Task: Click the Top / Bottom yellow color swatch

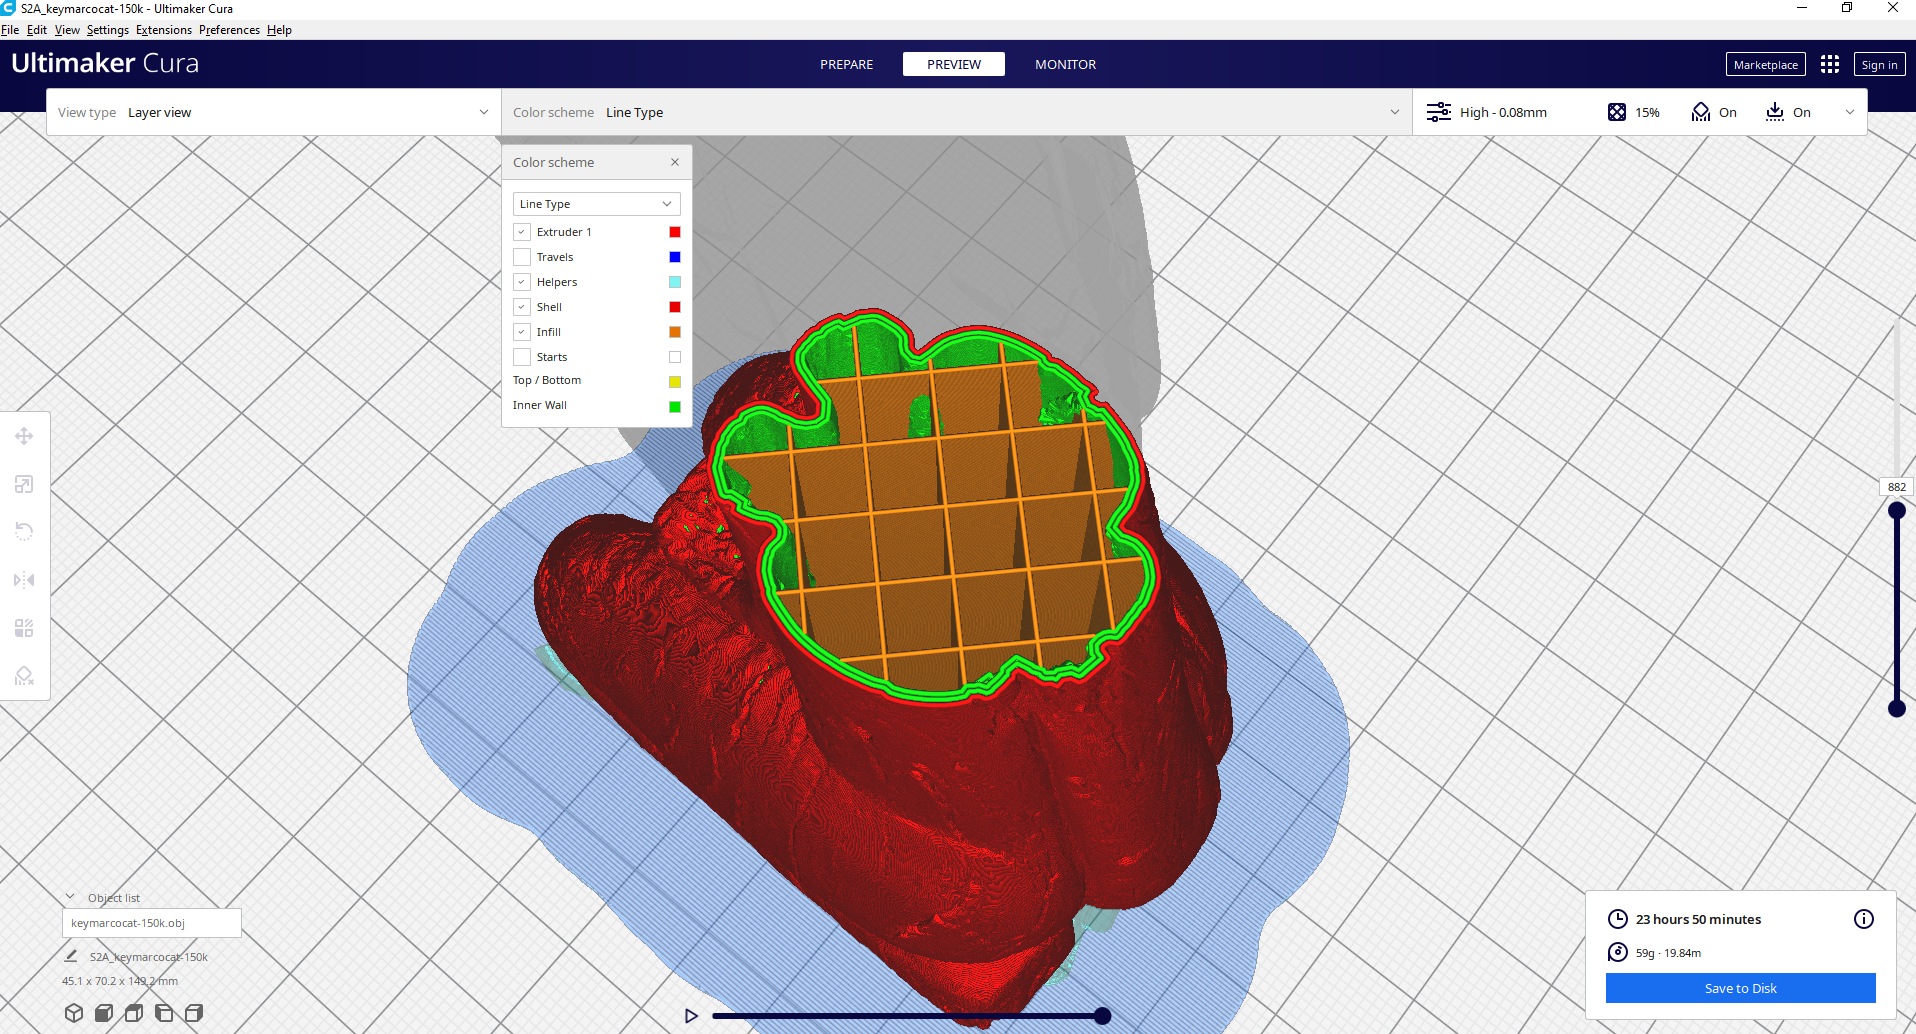Action: (x=675, y=381)
